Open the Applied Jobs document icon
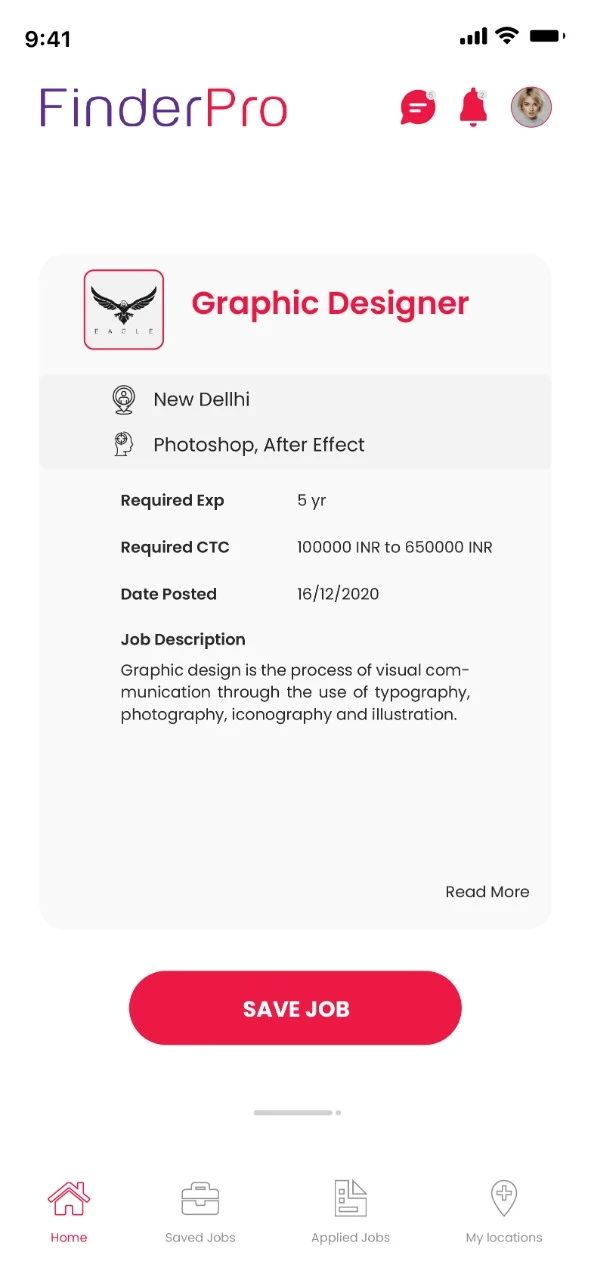 pyautogui.click(x=350, y=1198)
